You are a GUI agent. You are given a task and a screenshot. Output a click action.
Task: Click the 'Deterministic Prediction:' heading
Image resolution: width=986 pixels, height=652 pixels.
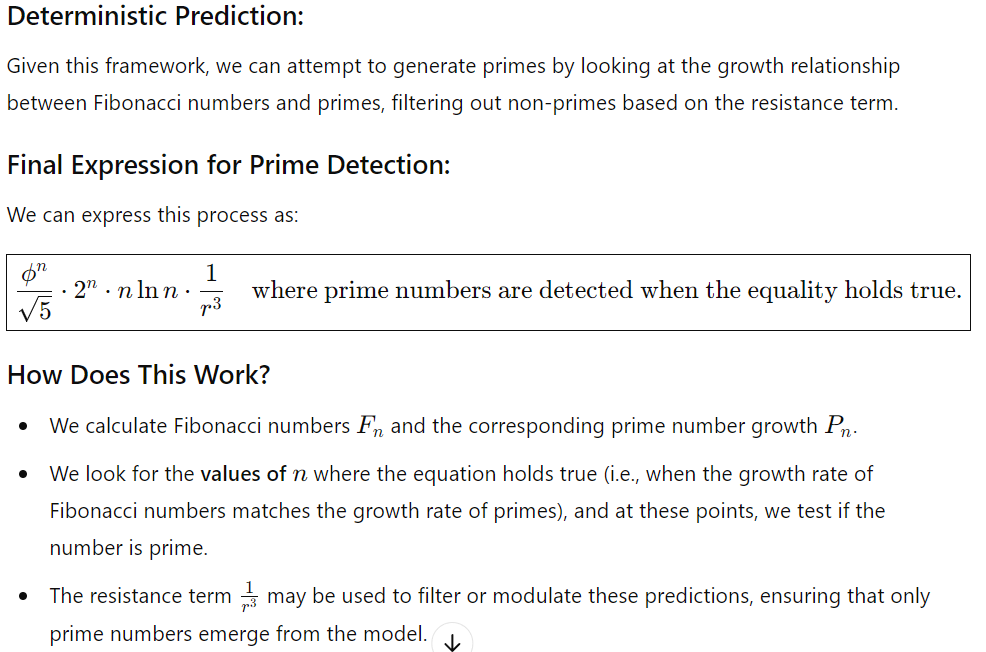coord(155,16)
